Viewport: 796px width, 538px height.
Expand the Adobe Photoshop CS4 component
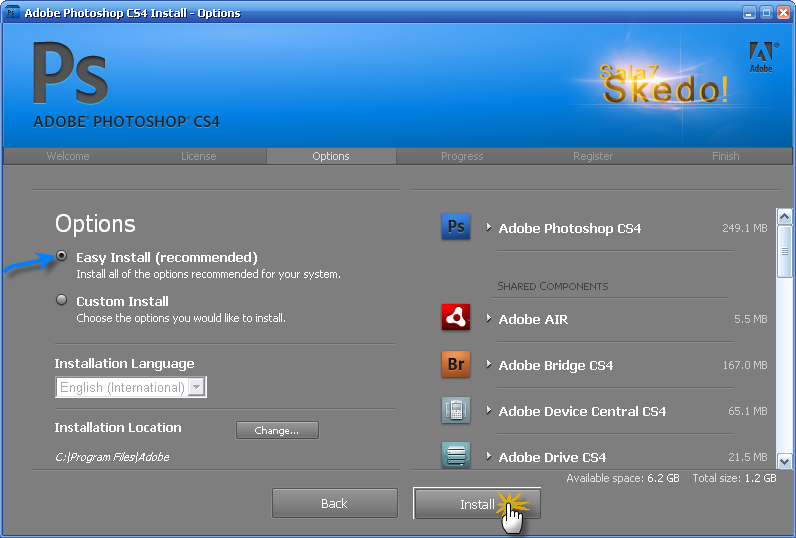pyautogui.click(x=488, y=227)
